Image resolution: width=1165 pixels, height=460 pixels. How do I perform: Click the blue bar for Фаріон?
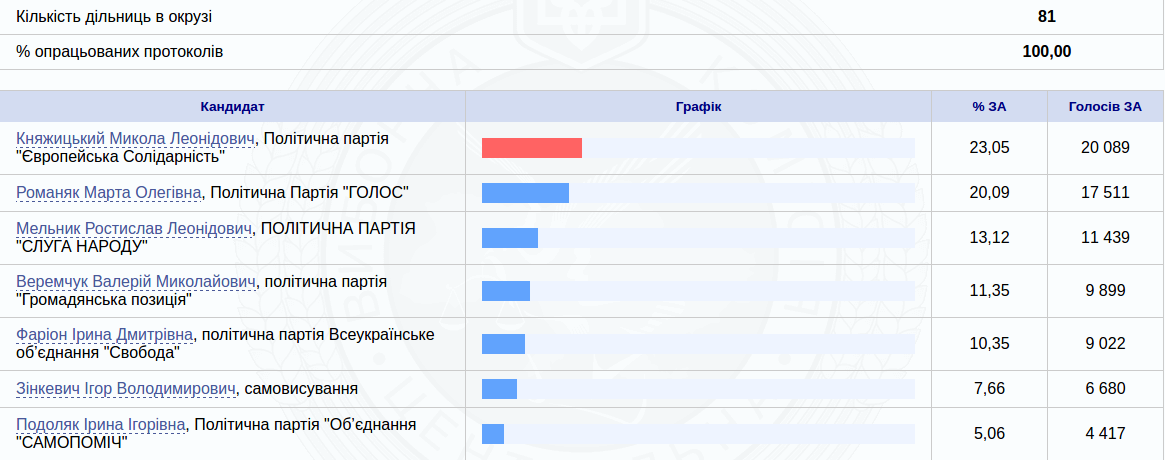[504, 344]
